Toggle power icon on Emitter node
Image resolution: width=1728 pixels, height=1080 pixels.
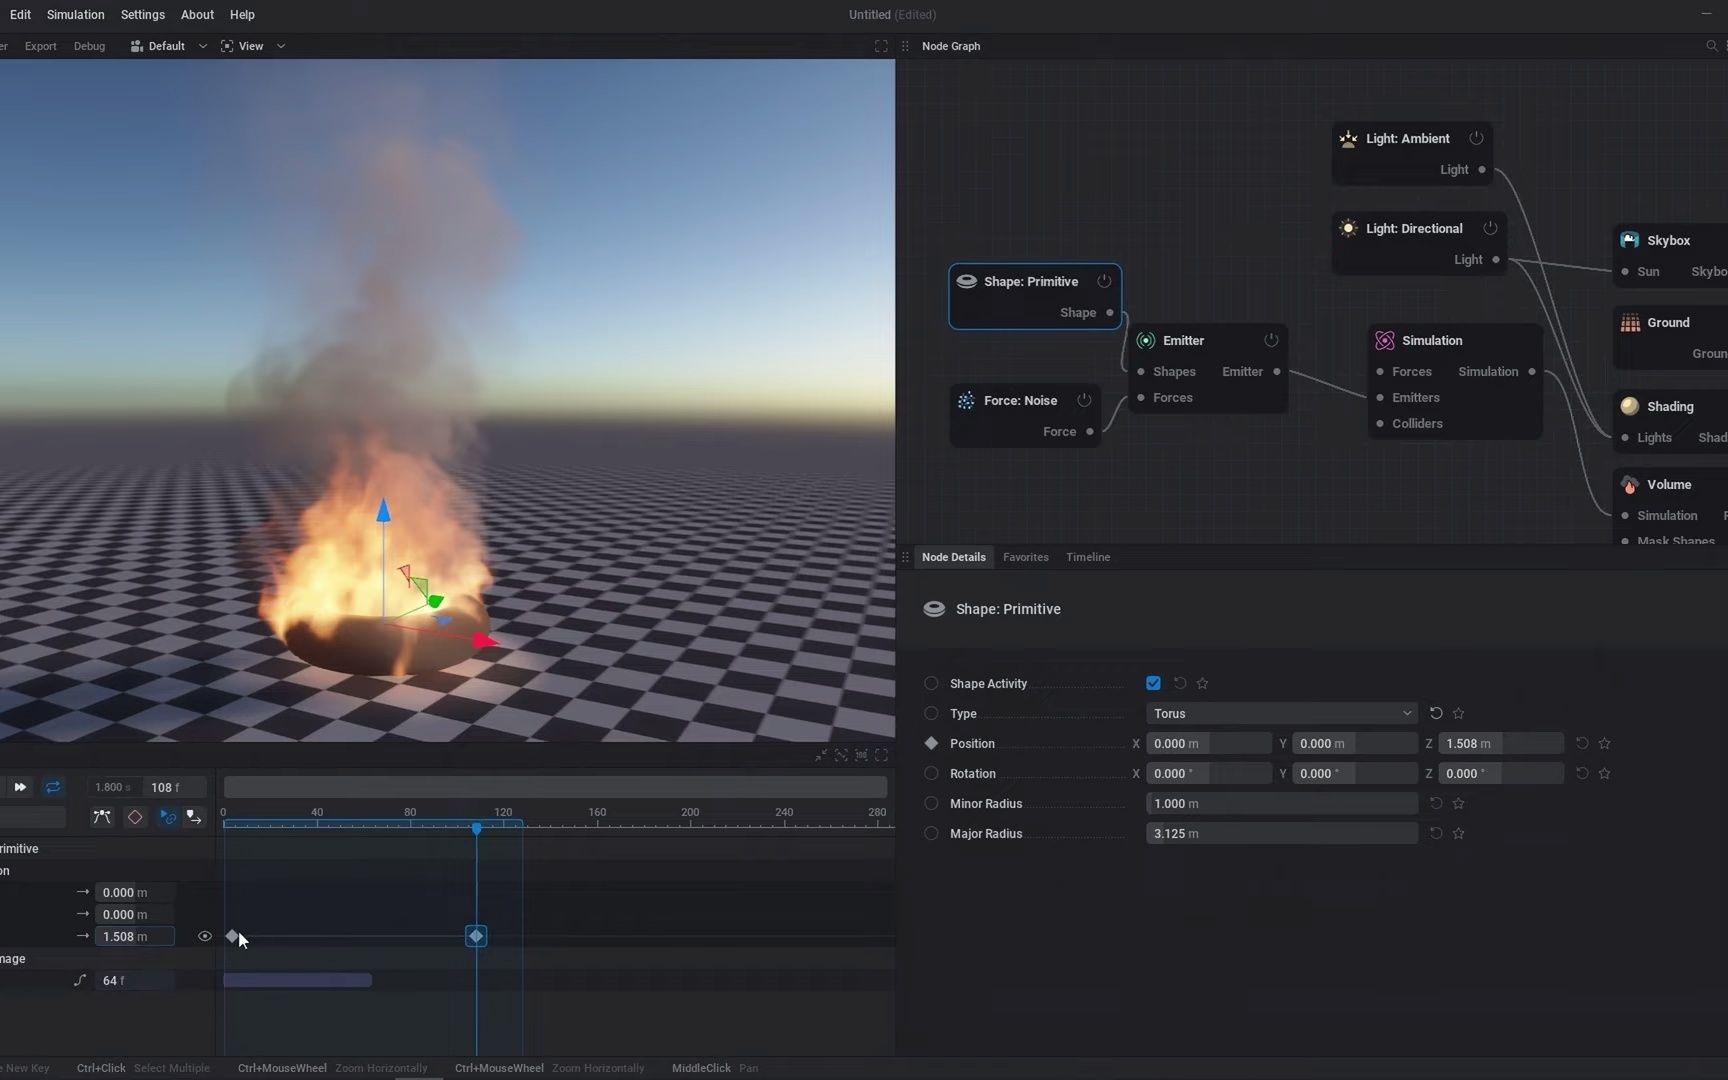[1271, 340]
